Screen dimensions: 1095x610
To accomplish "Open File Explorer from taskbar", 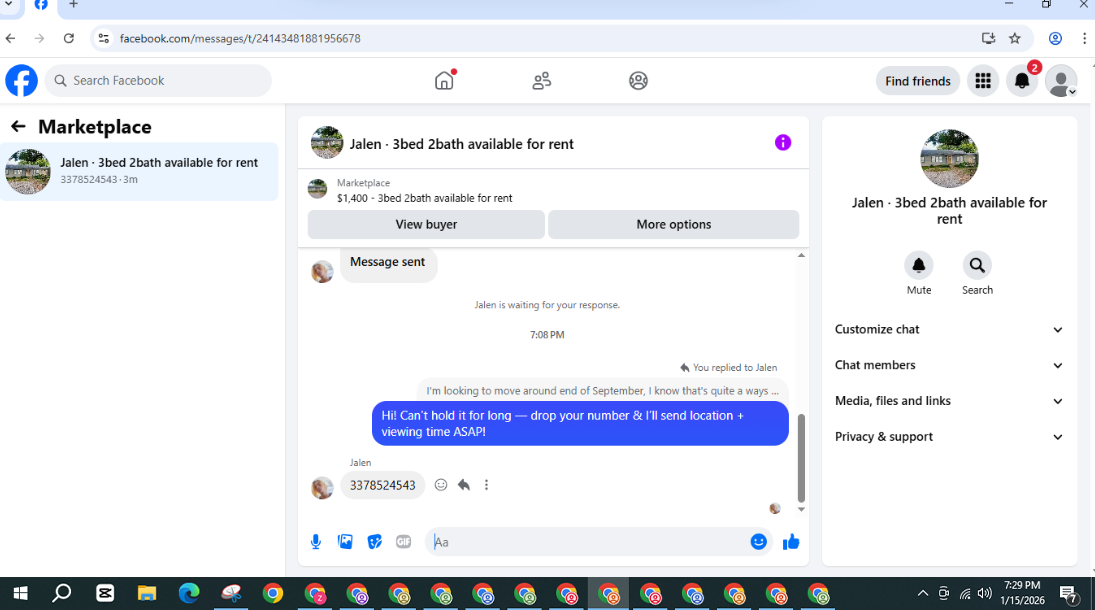I will click(147, 593).
